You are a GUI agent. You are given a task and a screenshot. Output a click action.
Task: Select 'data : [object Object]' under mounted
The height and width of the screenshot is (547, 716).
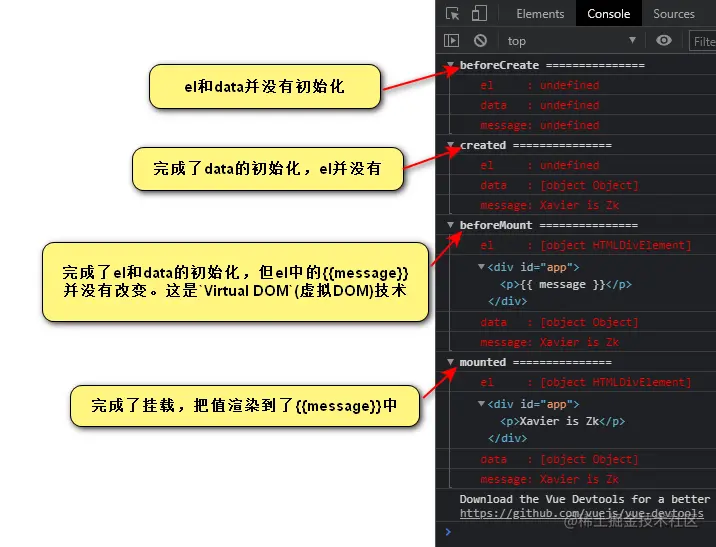tap(559, 459)
